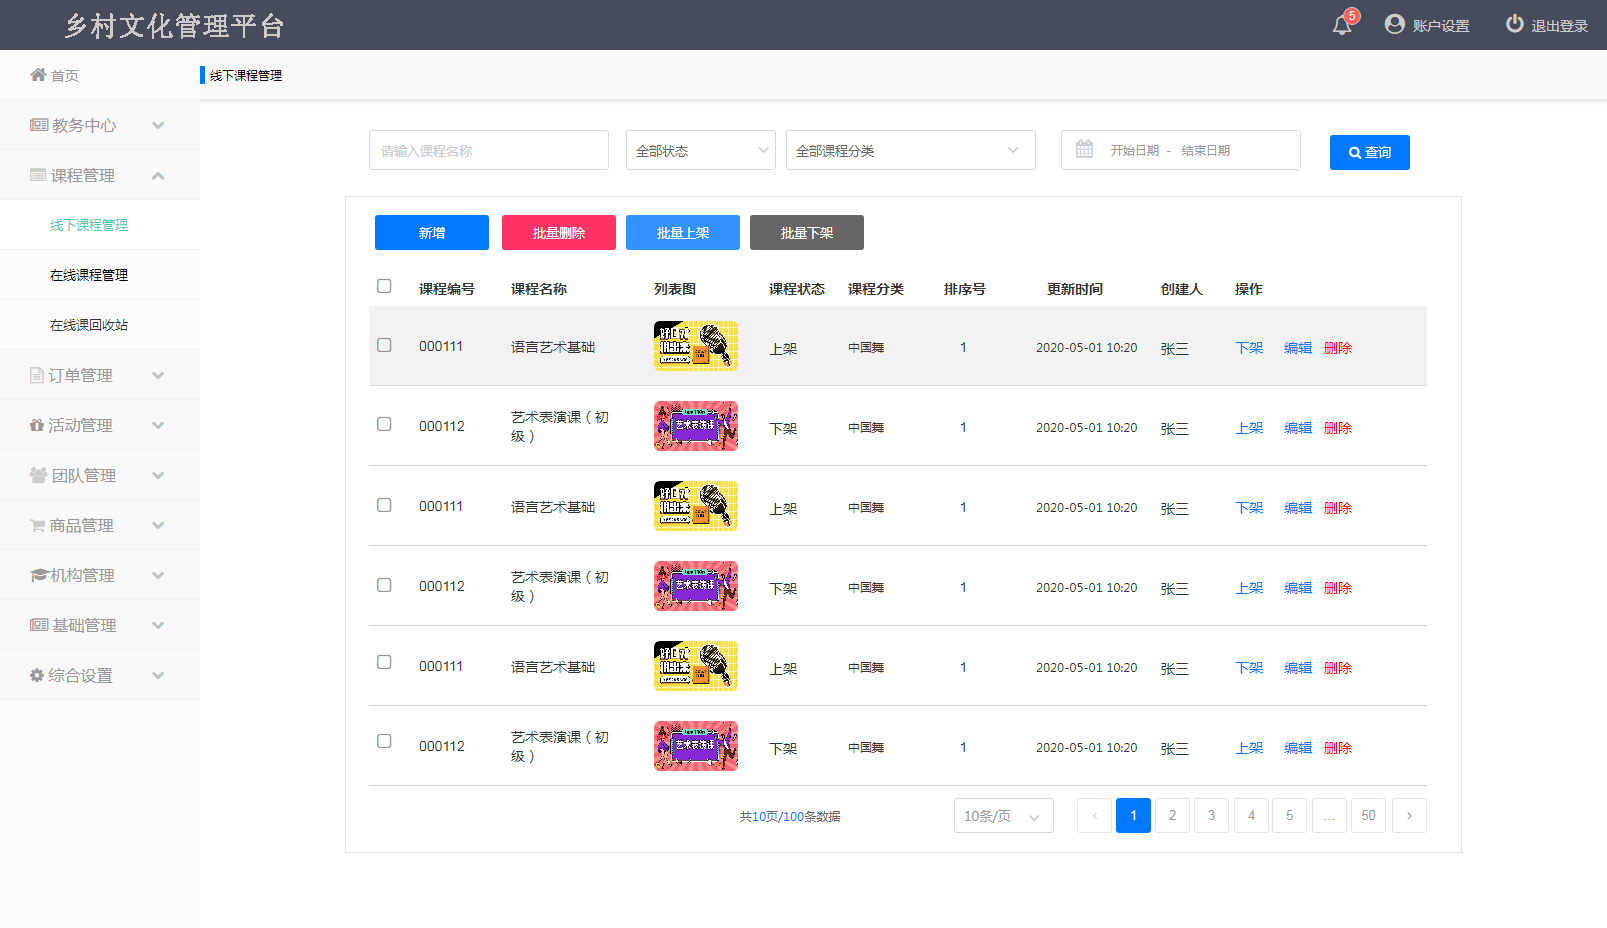The height and width of the screenshot is (928, 1607).
Task: Click the home icon in sidebar
Action: point(38,75)
